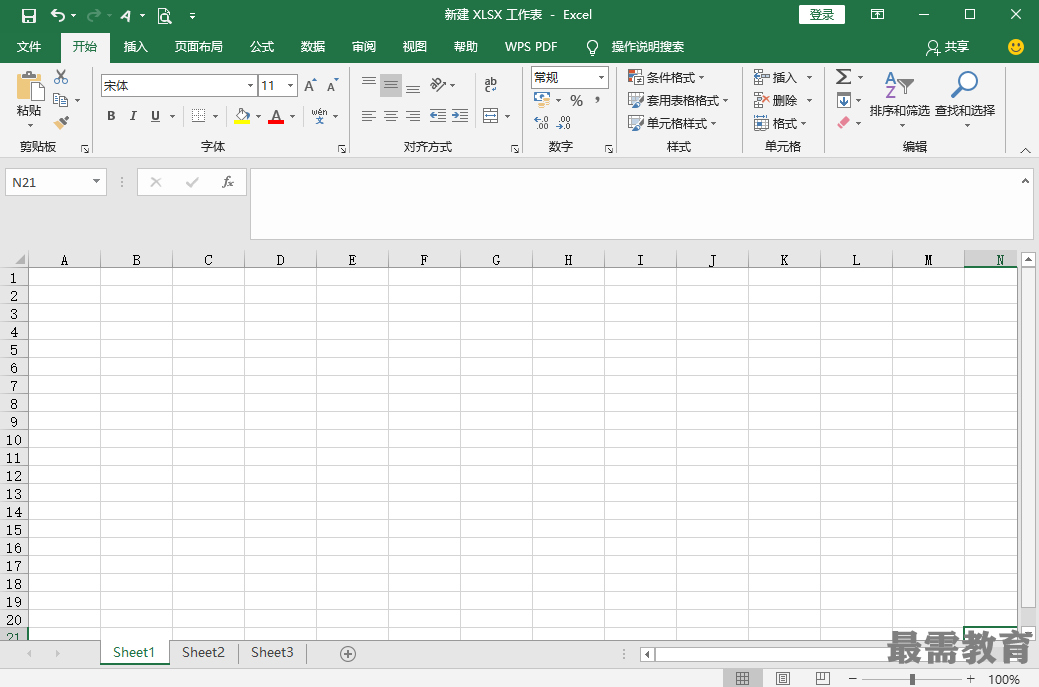1039x687 pixels.
Task: Expand the formula bar chevron
Action: pos(1025,181)
